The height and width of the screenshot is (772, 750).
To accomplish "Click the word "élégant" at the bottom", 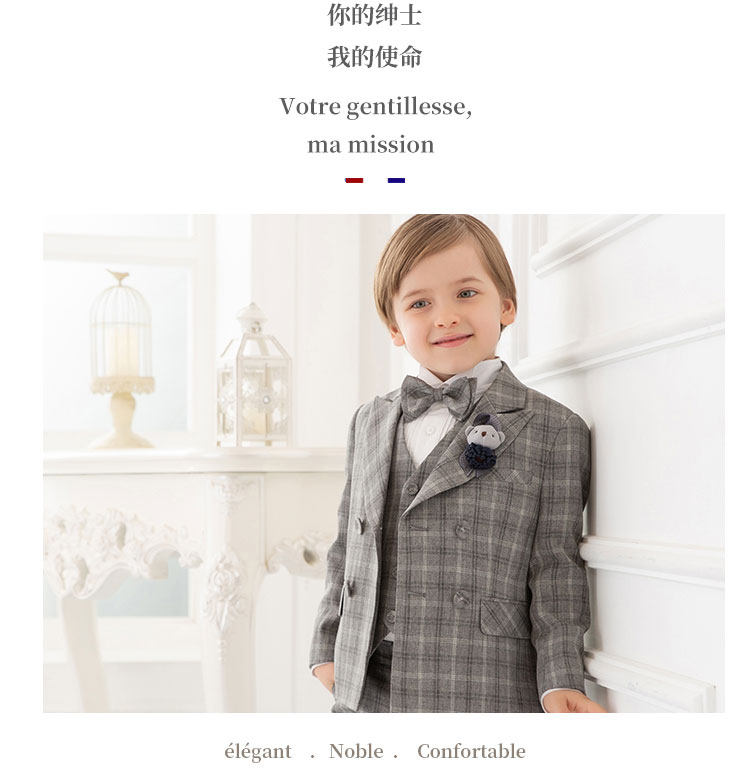I will (x=258, y=752).
